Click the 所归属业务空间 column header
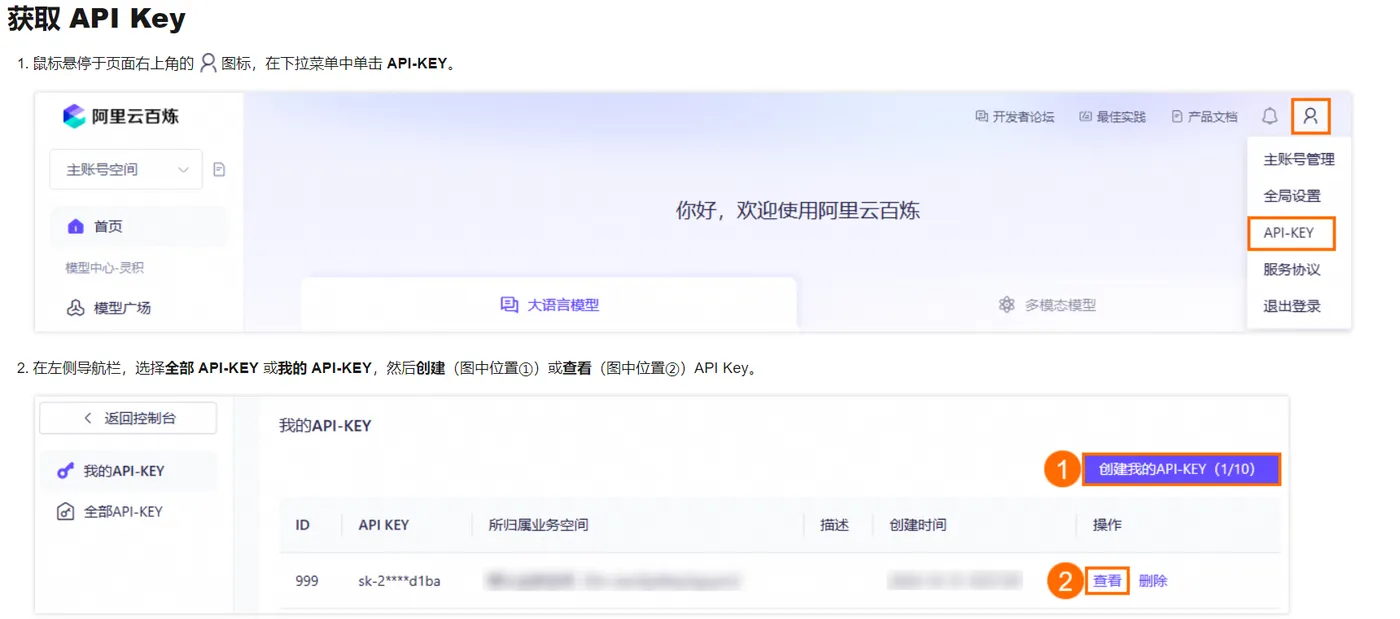The height and width of the screenshot is (619, 1400). 538,525
